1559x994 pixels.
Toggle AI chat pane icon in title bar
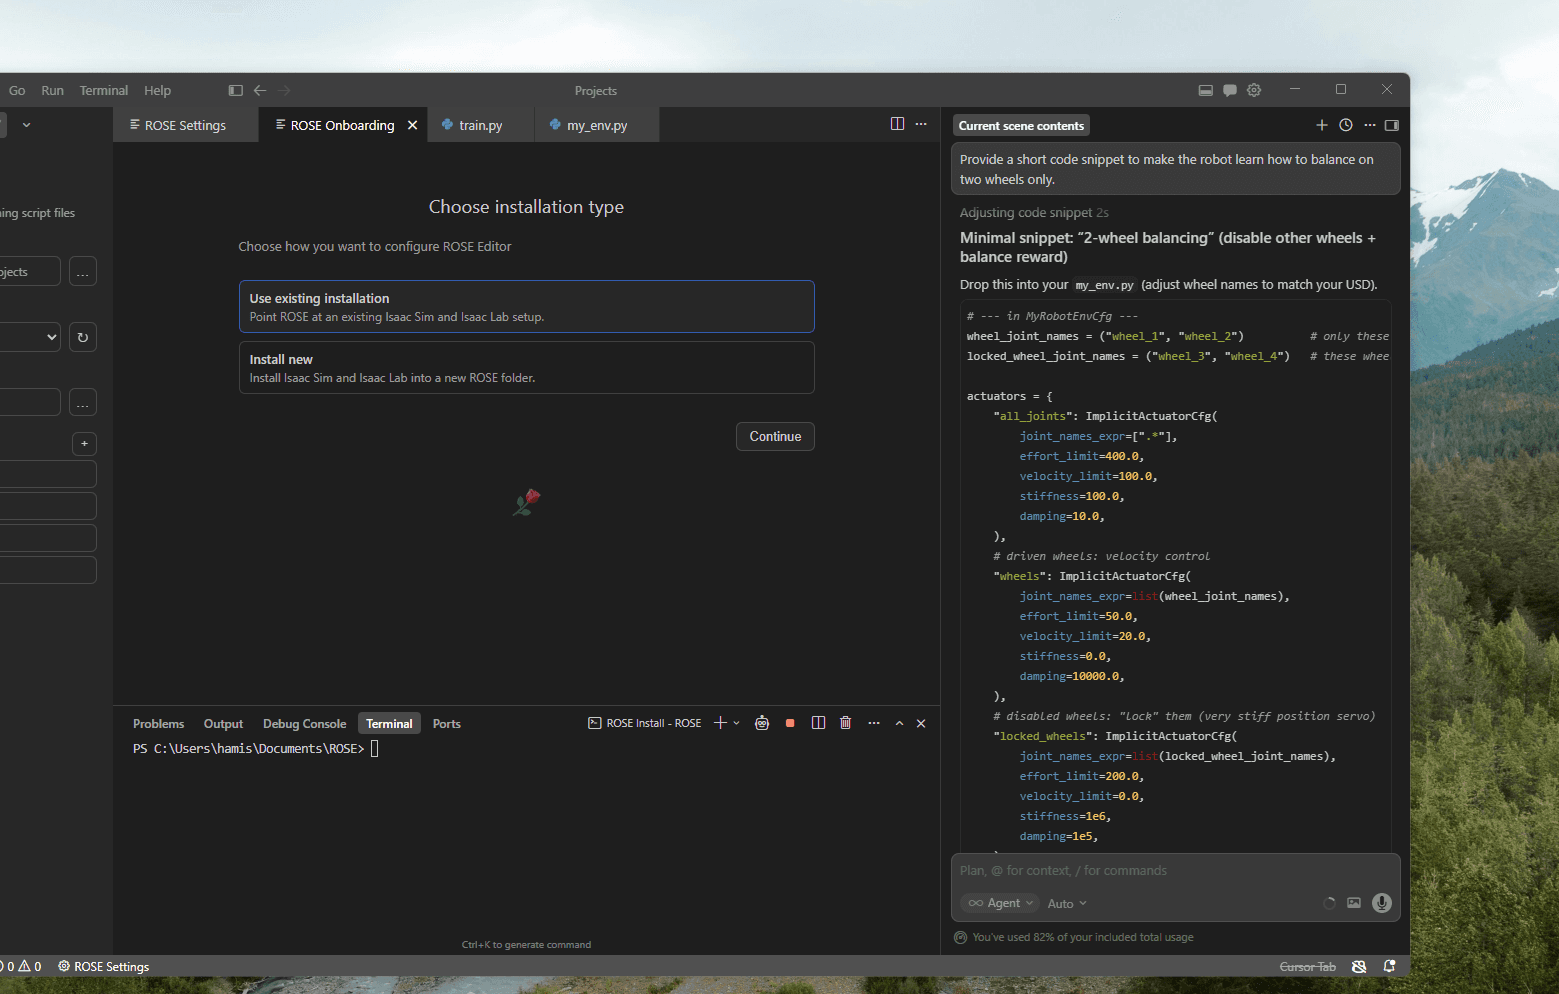click(x=1230, y=90)
